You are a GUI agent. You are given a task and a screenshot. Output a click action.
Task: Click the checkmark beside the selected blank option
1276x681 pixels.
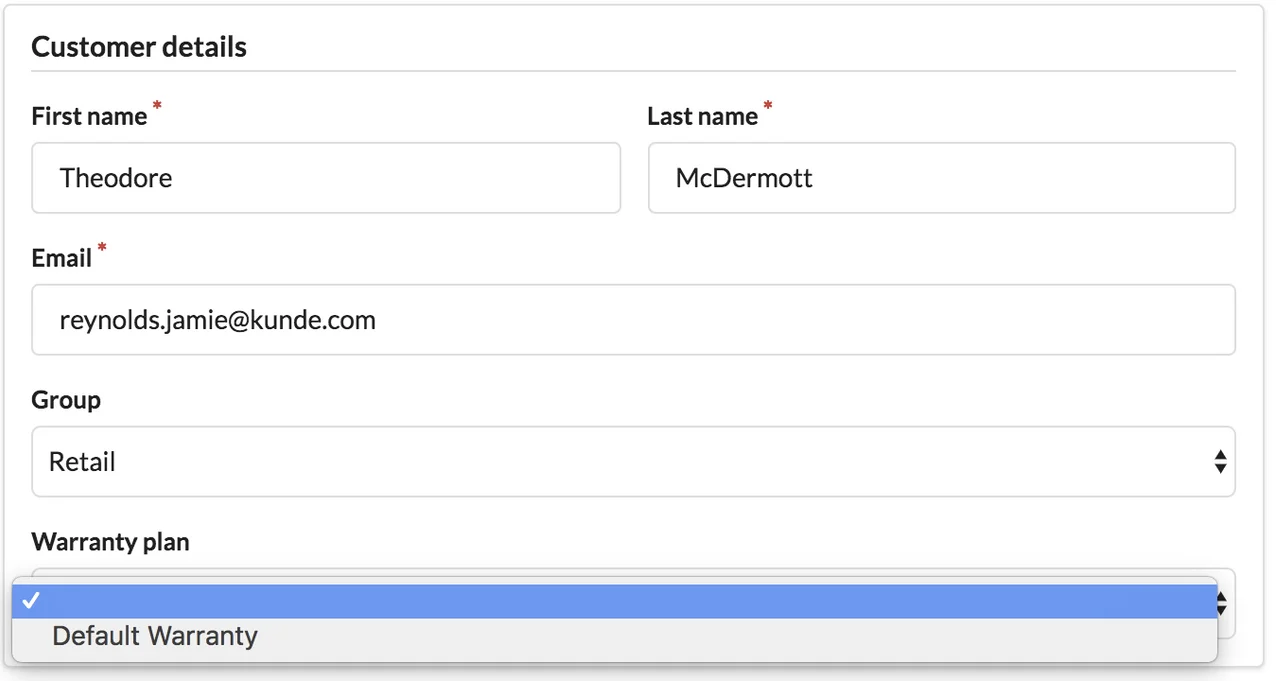pyautogui.click(x=31, y=601)
